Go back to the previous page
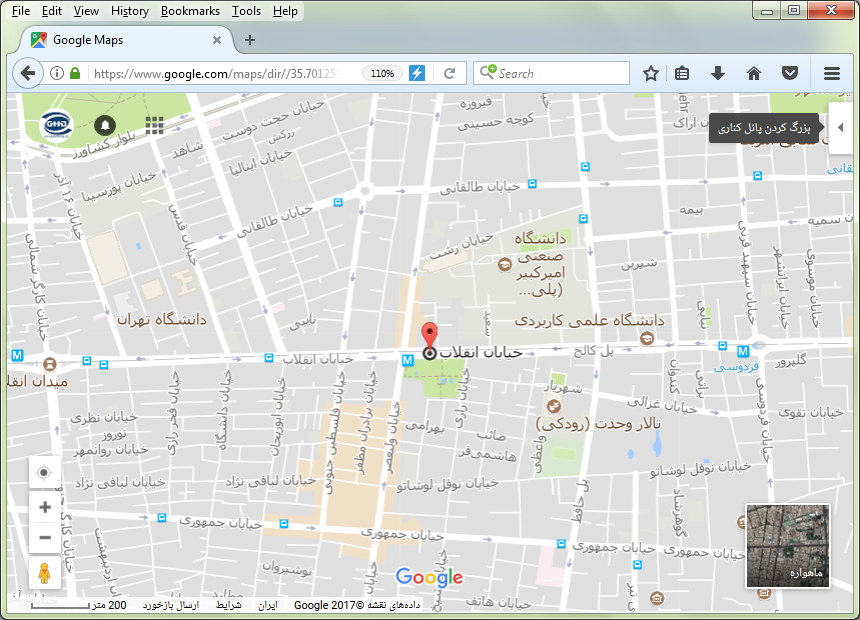 point(28,73)
